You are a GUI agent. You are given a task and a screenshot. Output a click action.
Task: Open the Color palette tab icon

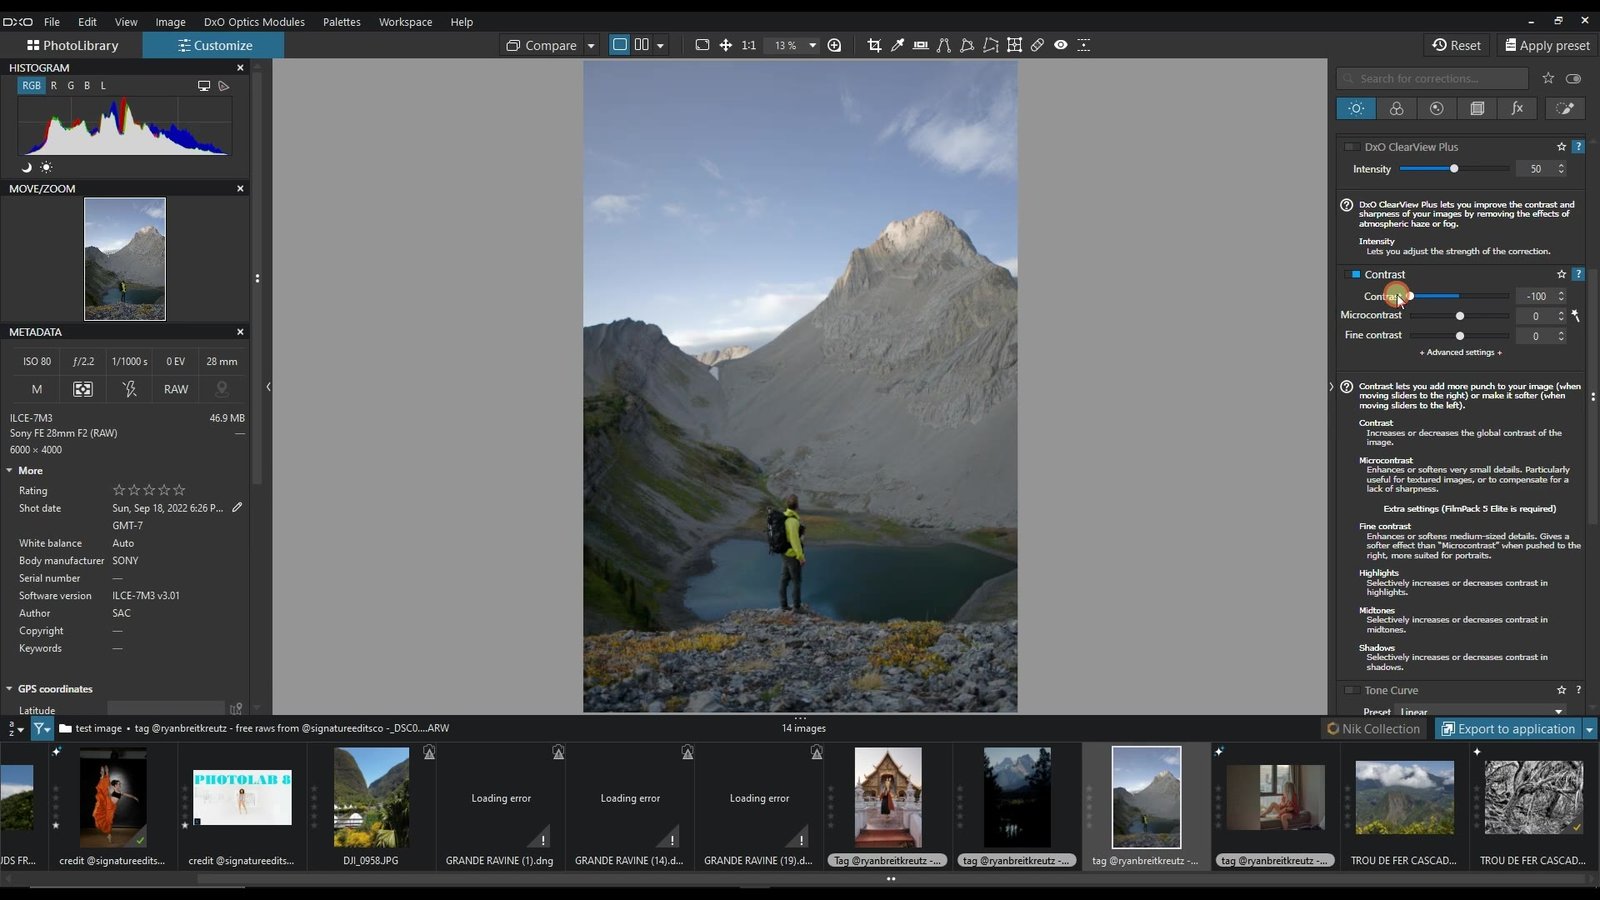[x=1396, y=108]
